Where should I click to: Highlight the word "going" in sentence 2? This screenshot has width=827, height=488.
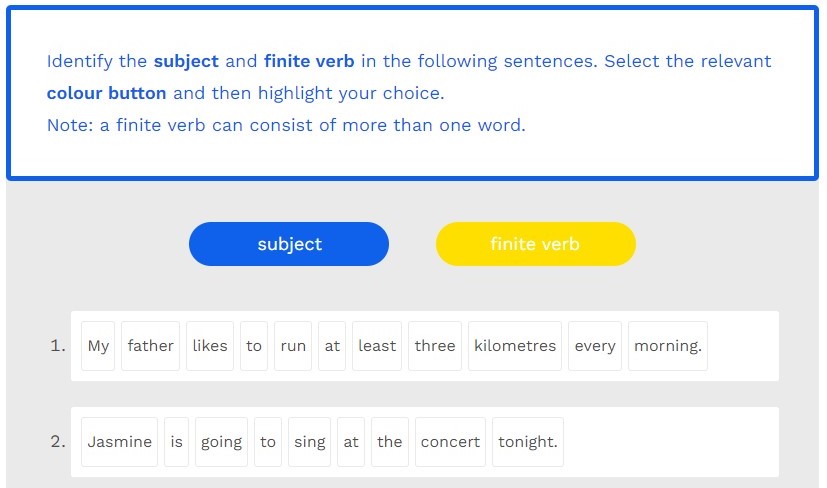(221, 442)
